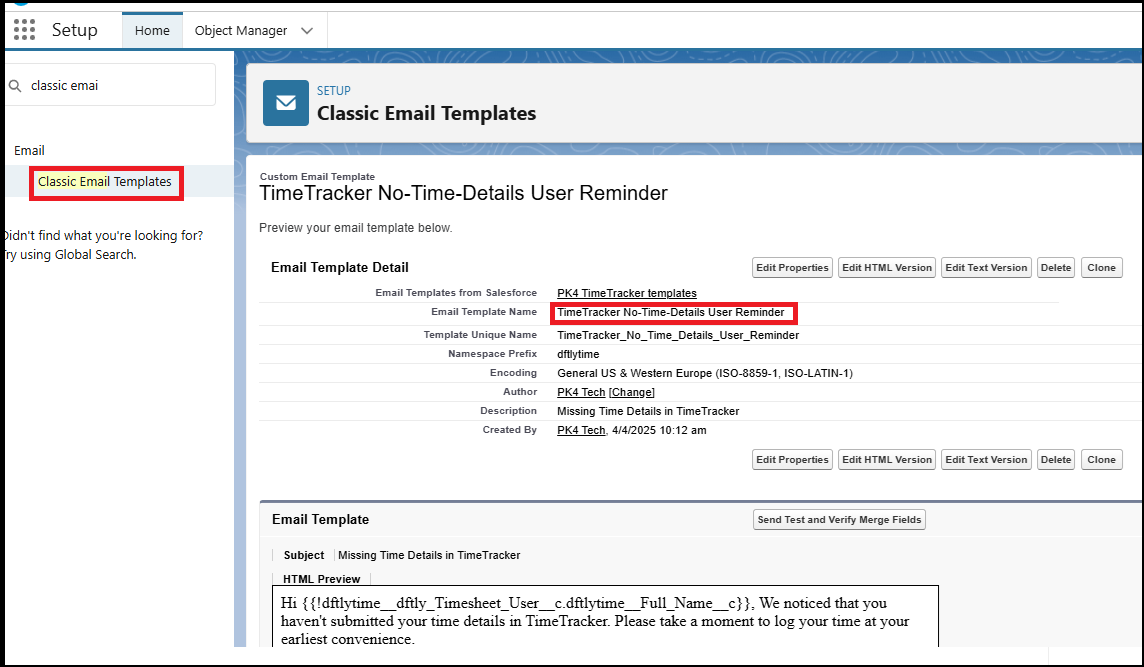
Task: Click the General US & Western Europe encoding
Action: tap(705, 373)
